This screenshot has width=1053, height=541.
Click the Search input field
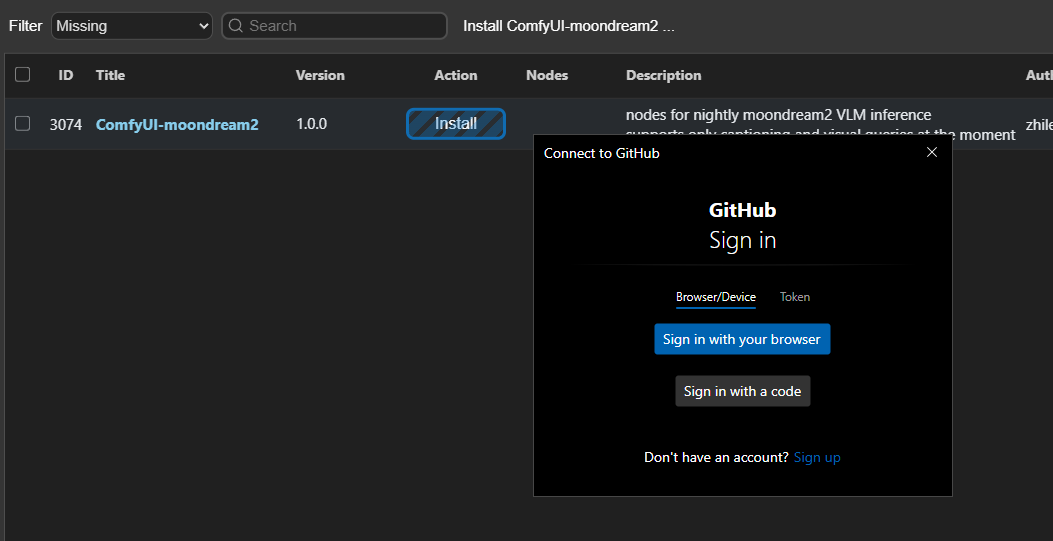pyautogui.click(x=334, y=26)
